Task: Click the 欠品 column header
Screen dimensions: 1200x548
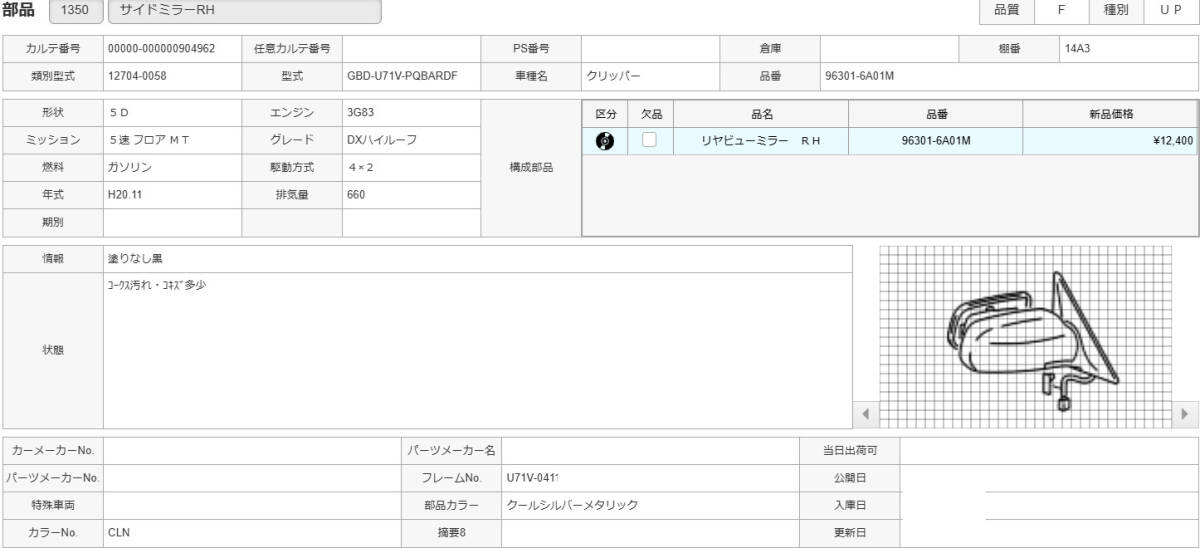Action: pyautogui.click(x=651, y=115)
